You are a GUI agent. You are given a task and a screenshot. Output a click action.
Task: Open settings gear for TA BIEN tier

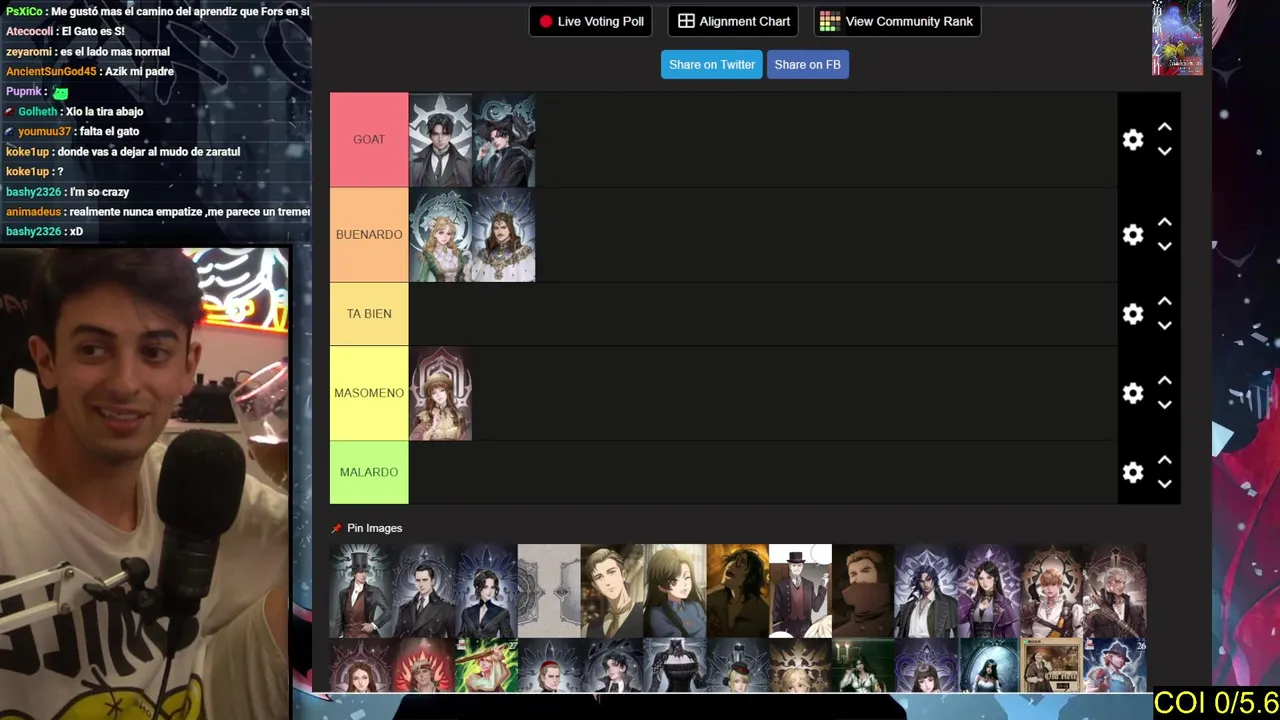(1132, 314)
